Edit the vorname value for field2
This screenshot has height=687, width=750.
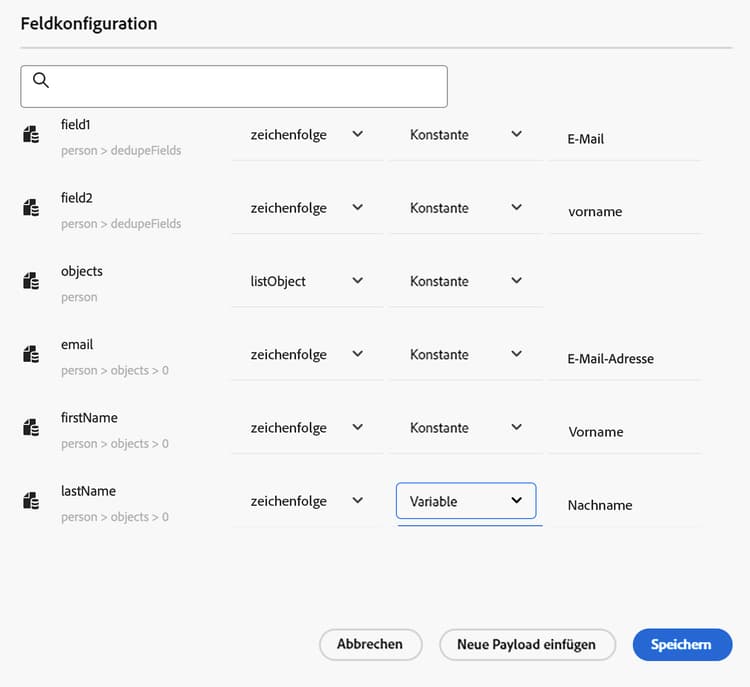[x=626, y=211]
